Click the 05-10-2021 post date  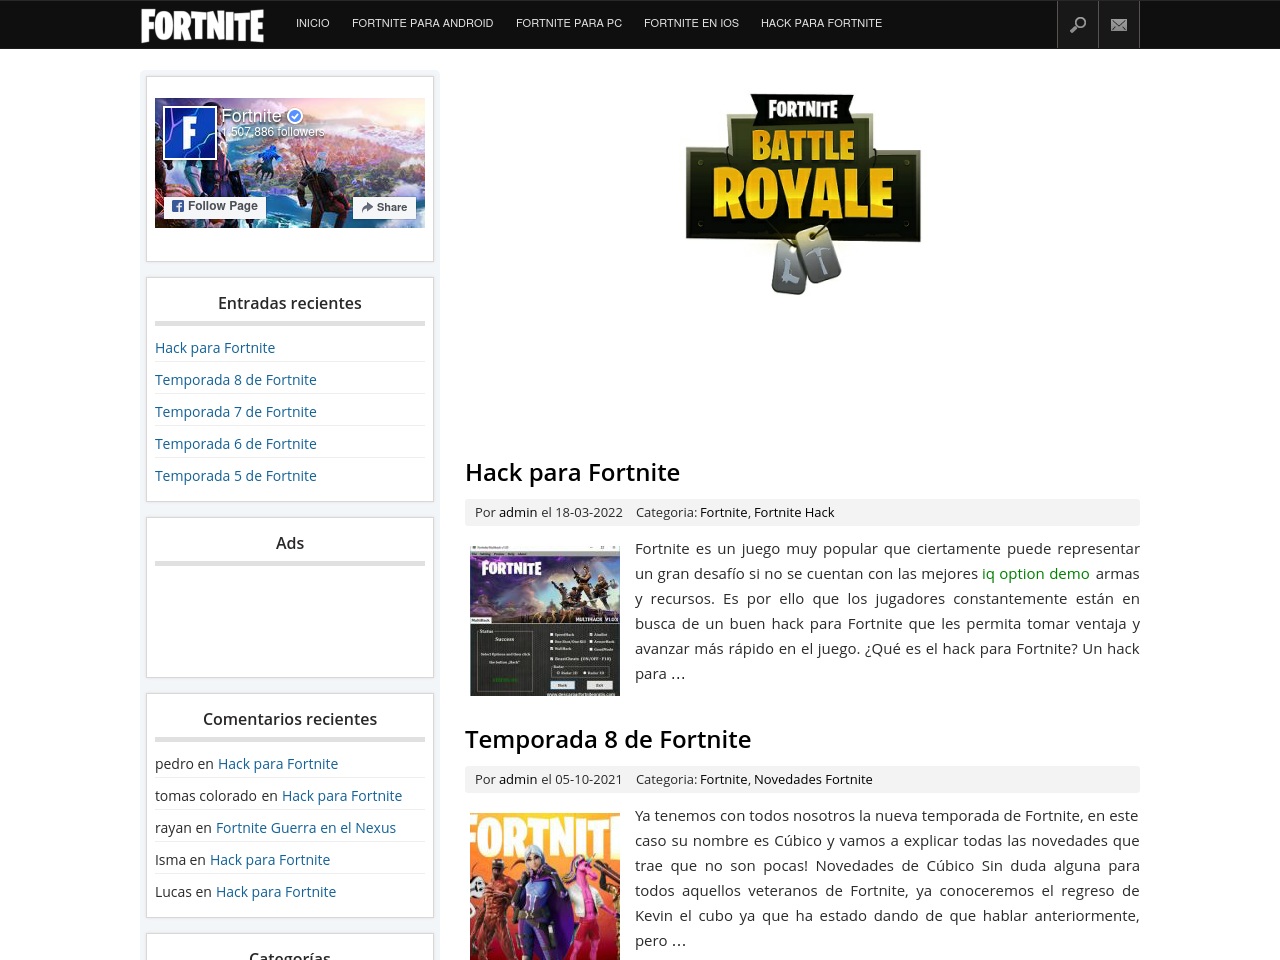(x=589, y=779)
